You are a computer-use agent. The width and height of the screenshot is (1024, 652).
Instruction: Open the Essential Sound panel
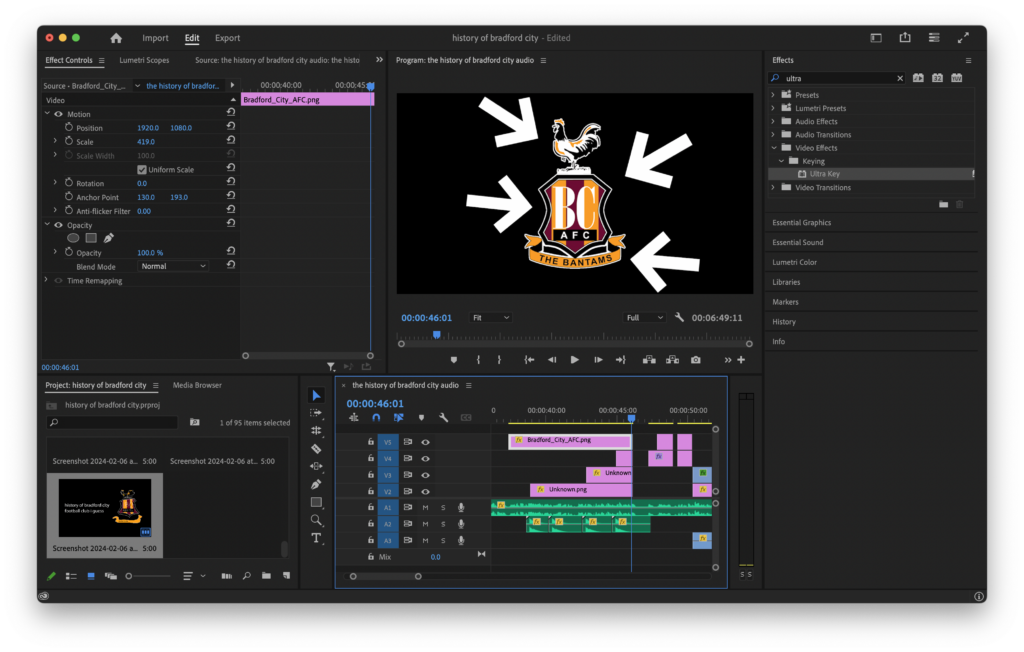pos(798,242)
